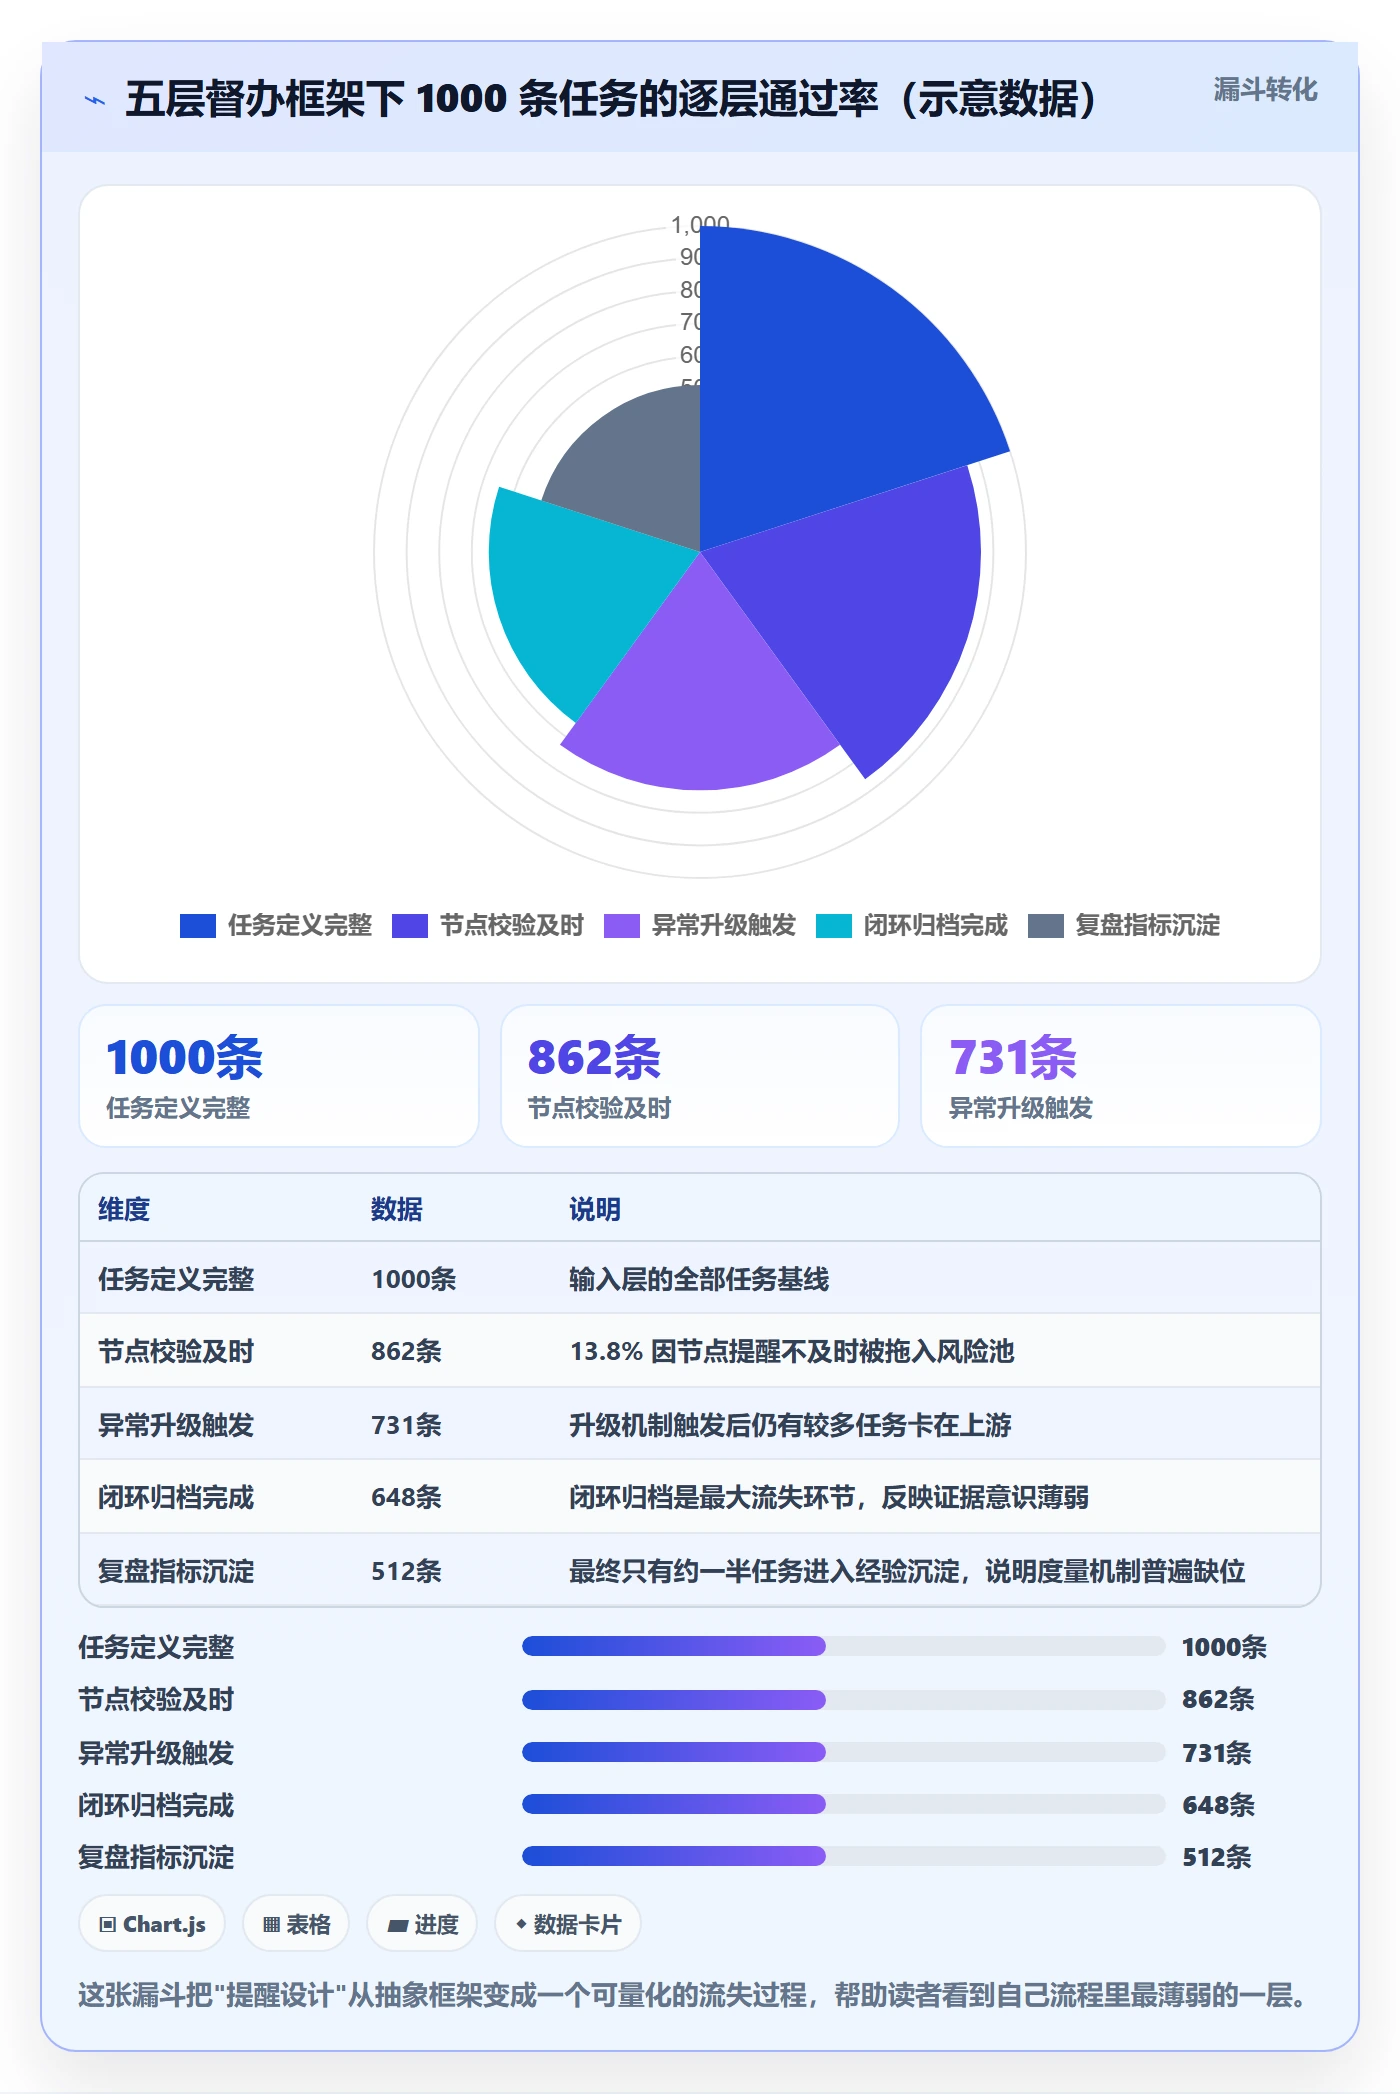Toggle the 节点校验及时 legend swatch
The height and width of the screenshot is (2094, 1400).
click(x=410, y=926)
